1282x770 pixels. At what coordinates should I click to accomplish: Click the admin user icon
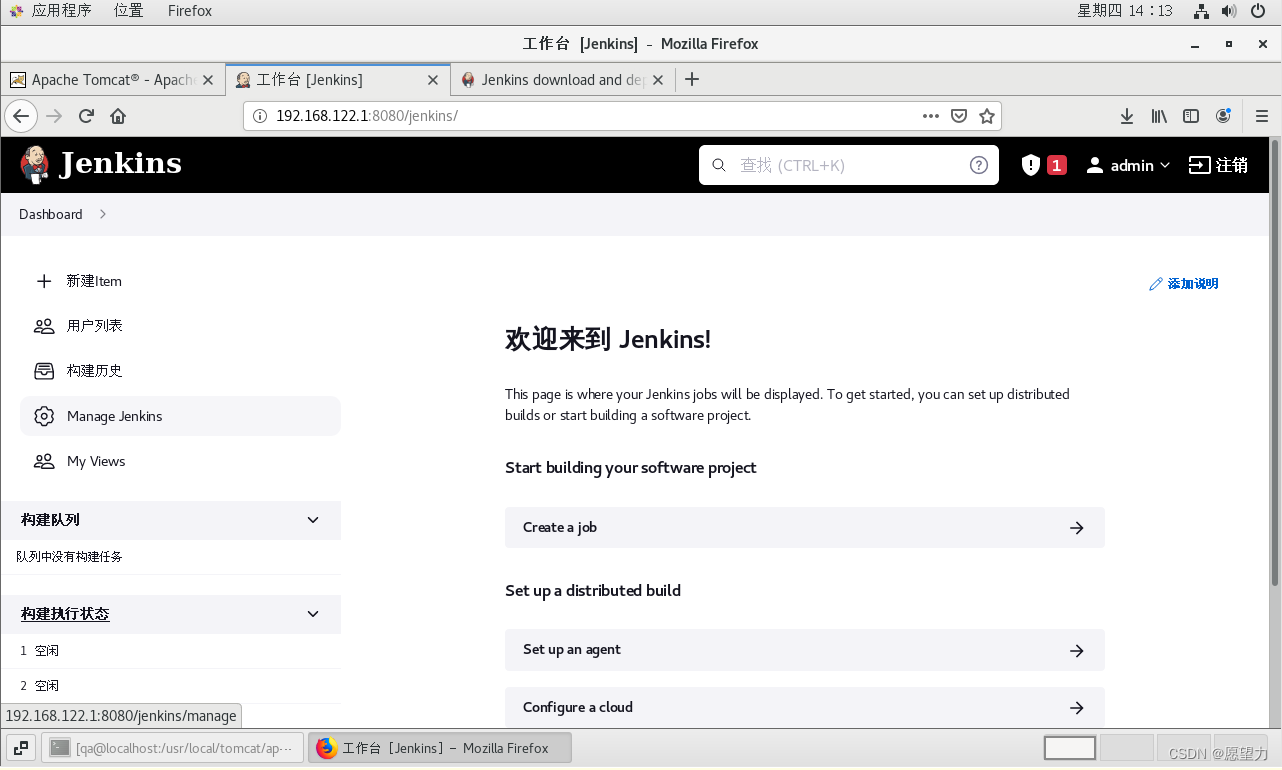[1095, 165]
